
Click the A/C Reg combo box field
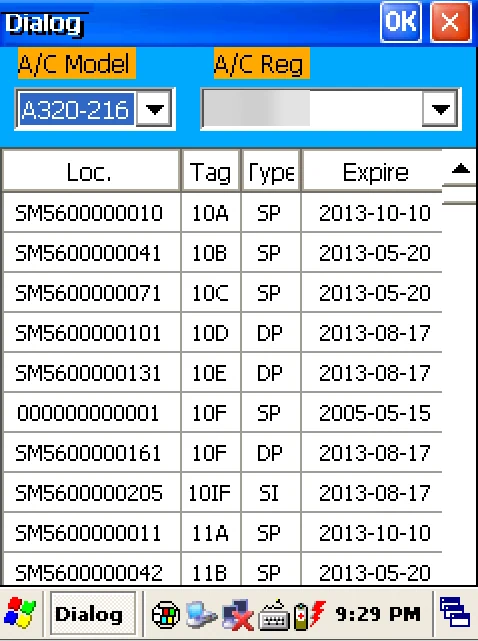330,109
